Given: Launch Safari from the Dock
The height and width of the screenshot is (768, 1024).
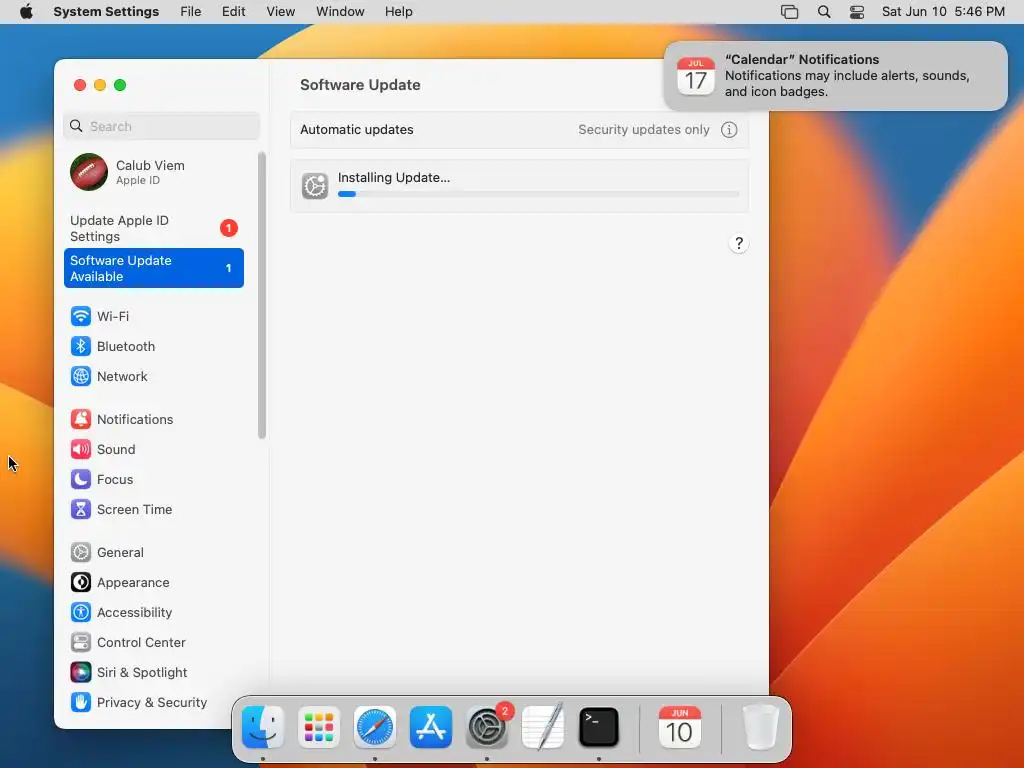Looking at the screenshot, I should coord(375,727).
